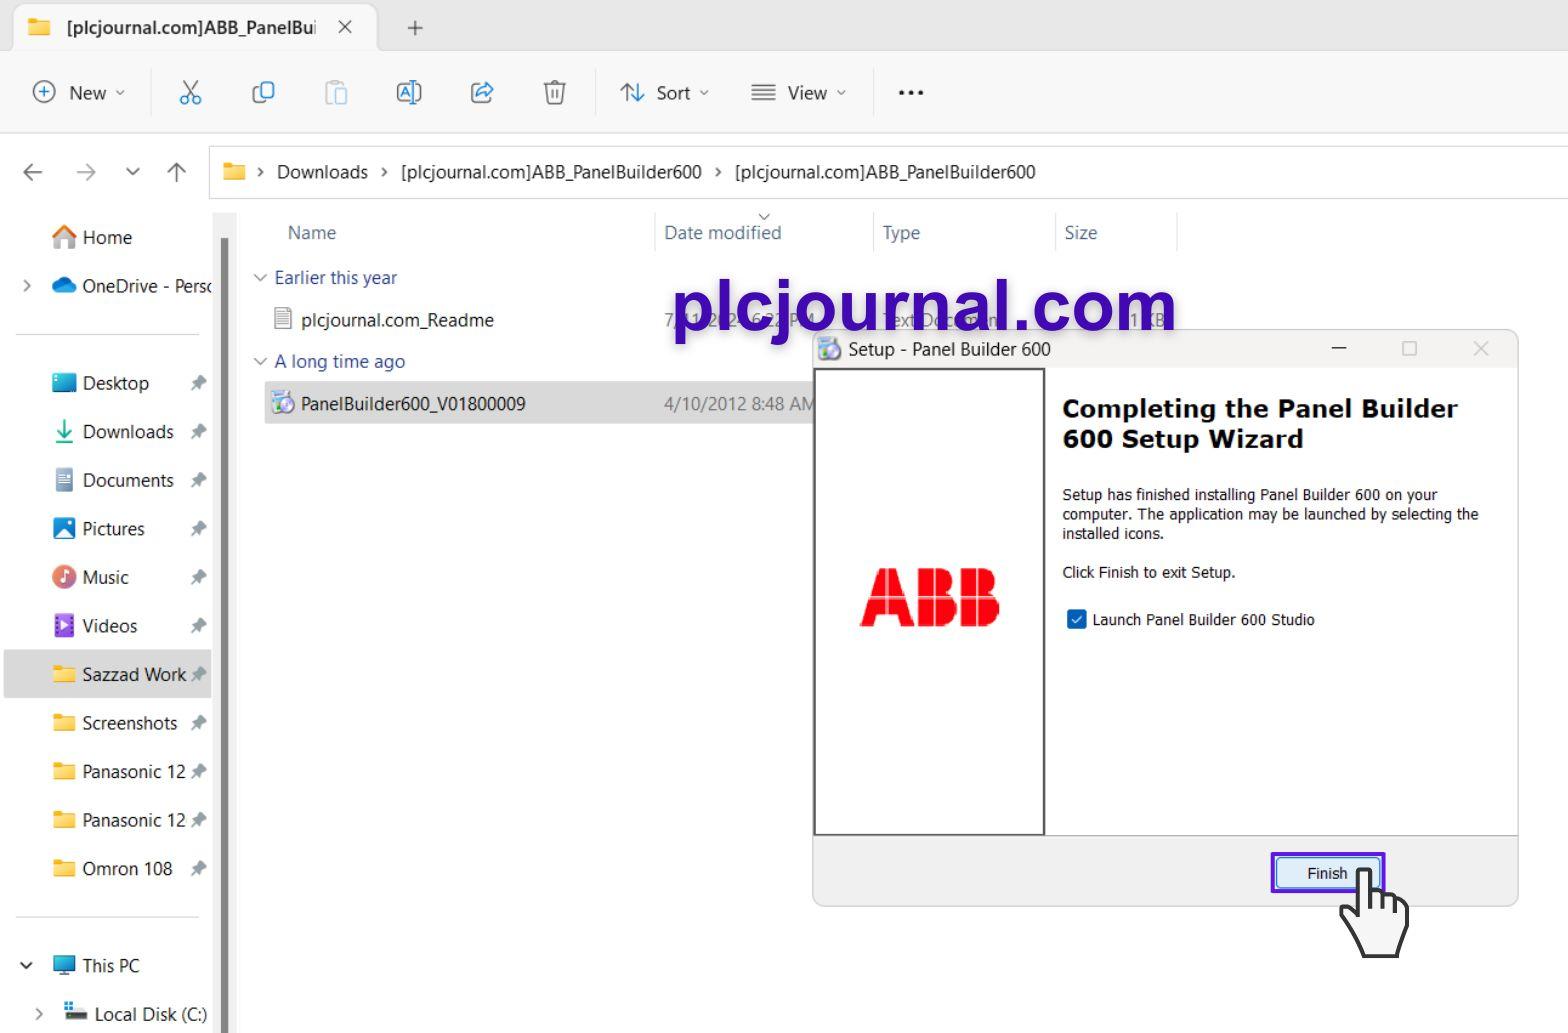Click the Setup window title icon
The width and height of the screenshot is (1568, 1033).
(830, 349)
